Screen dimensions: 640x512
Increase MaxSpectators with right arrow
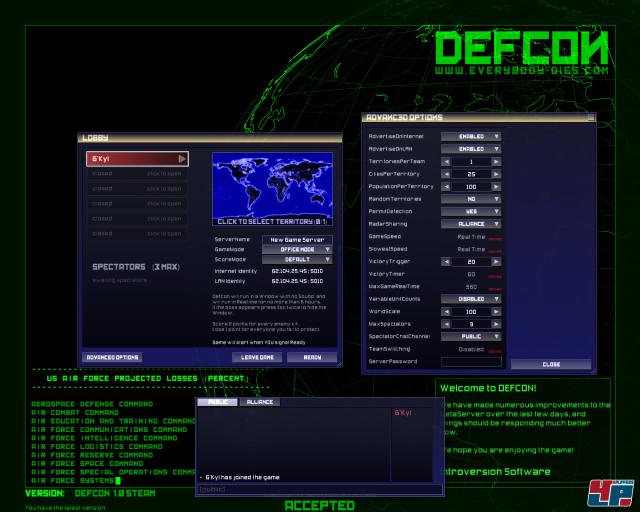(x=496, y=324)
